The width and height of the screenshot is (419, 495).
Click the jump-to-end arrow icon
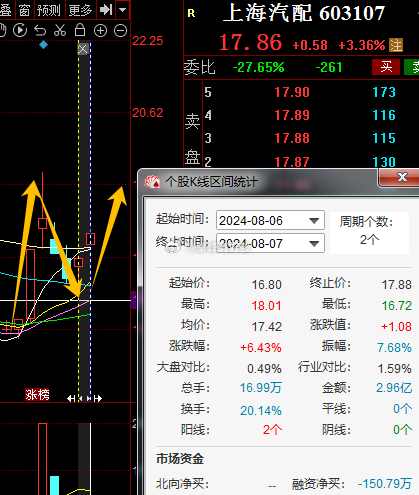106,10
